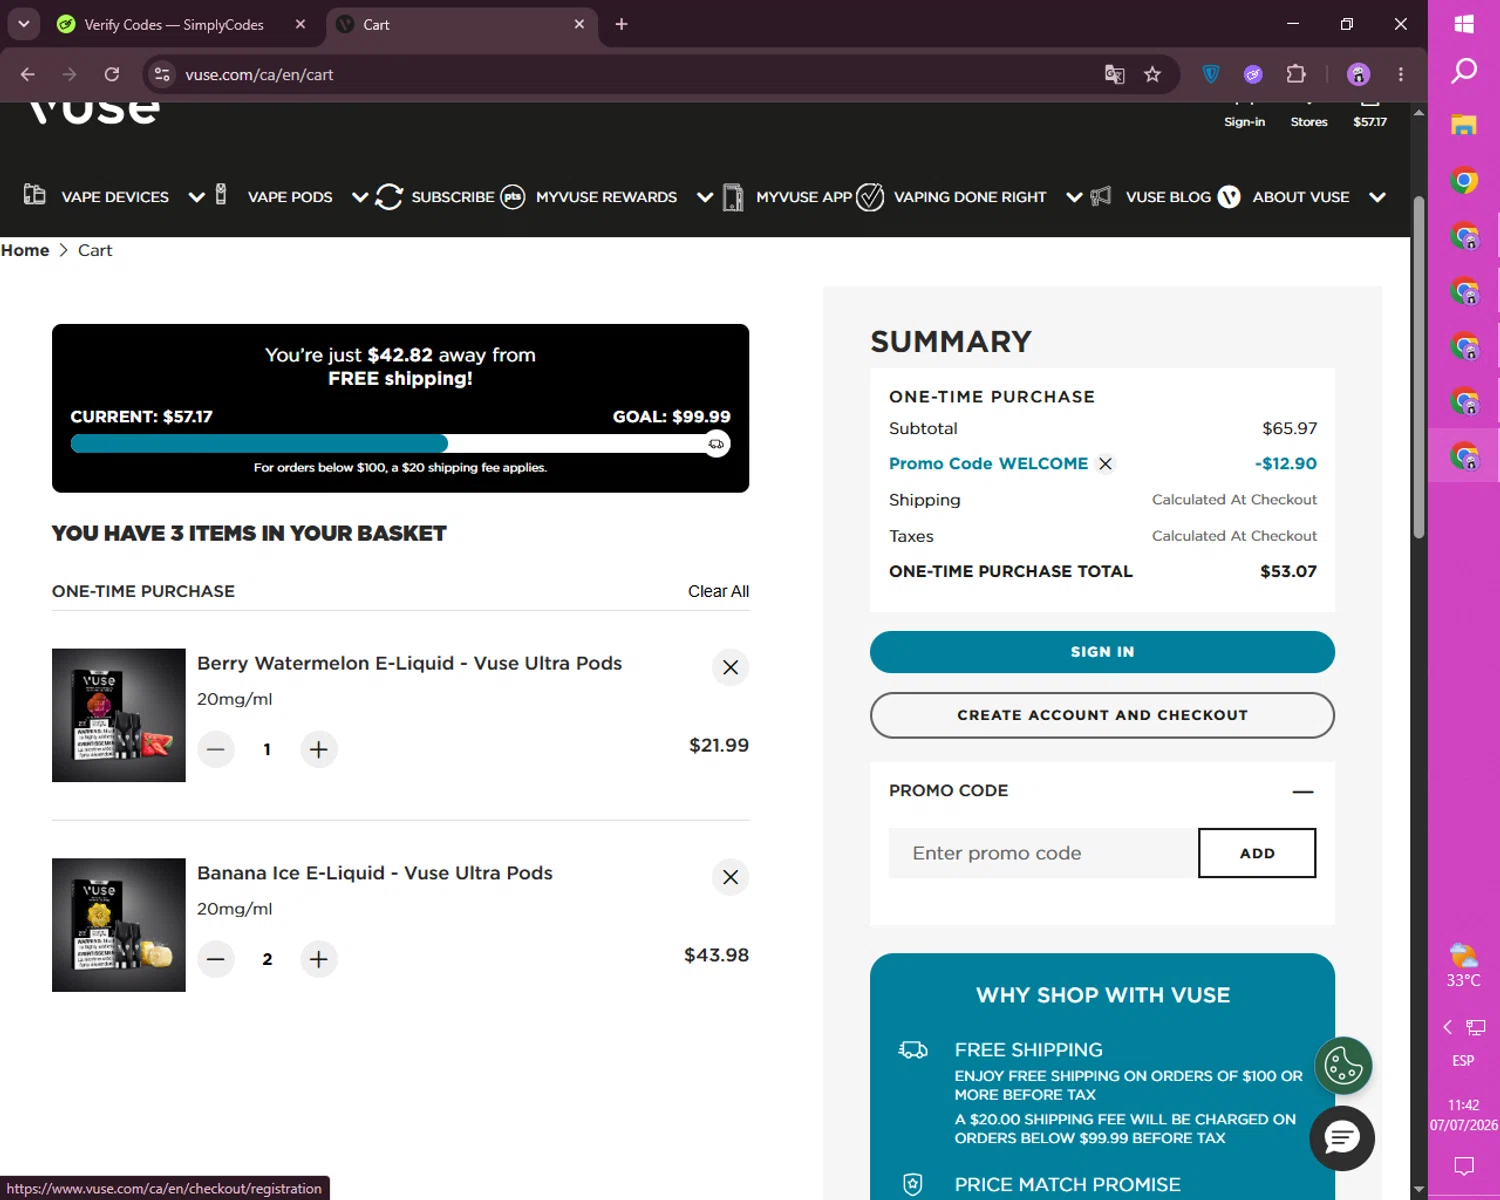Decrease Banana Ice quantity with minus

tap(215, 959)
